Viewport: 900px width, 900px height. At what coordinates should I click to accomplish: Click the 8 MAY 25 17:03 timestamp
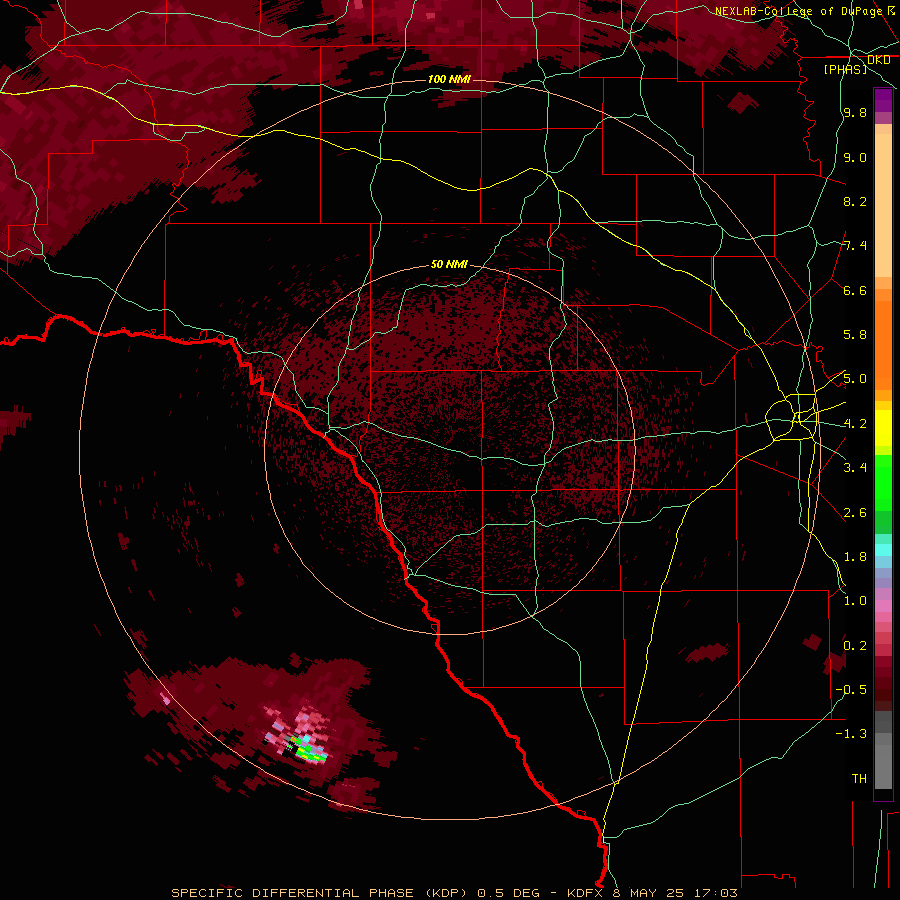tap(678, 893)
